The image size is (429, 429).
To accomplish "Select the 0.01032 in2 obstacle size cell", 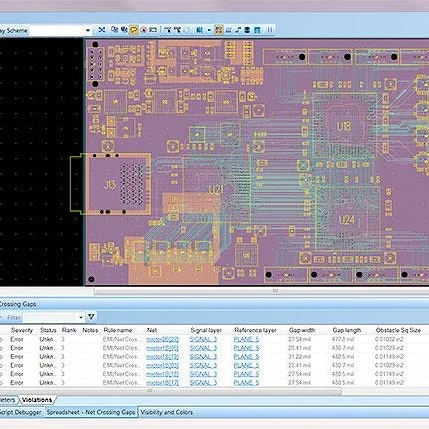I will tap(389, 339).
